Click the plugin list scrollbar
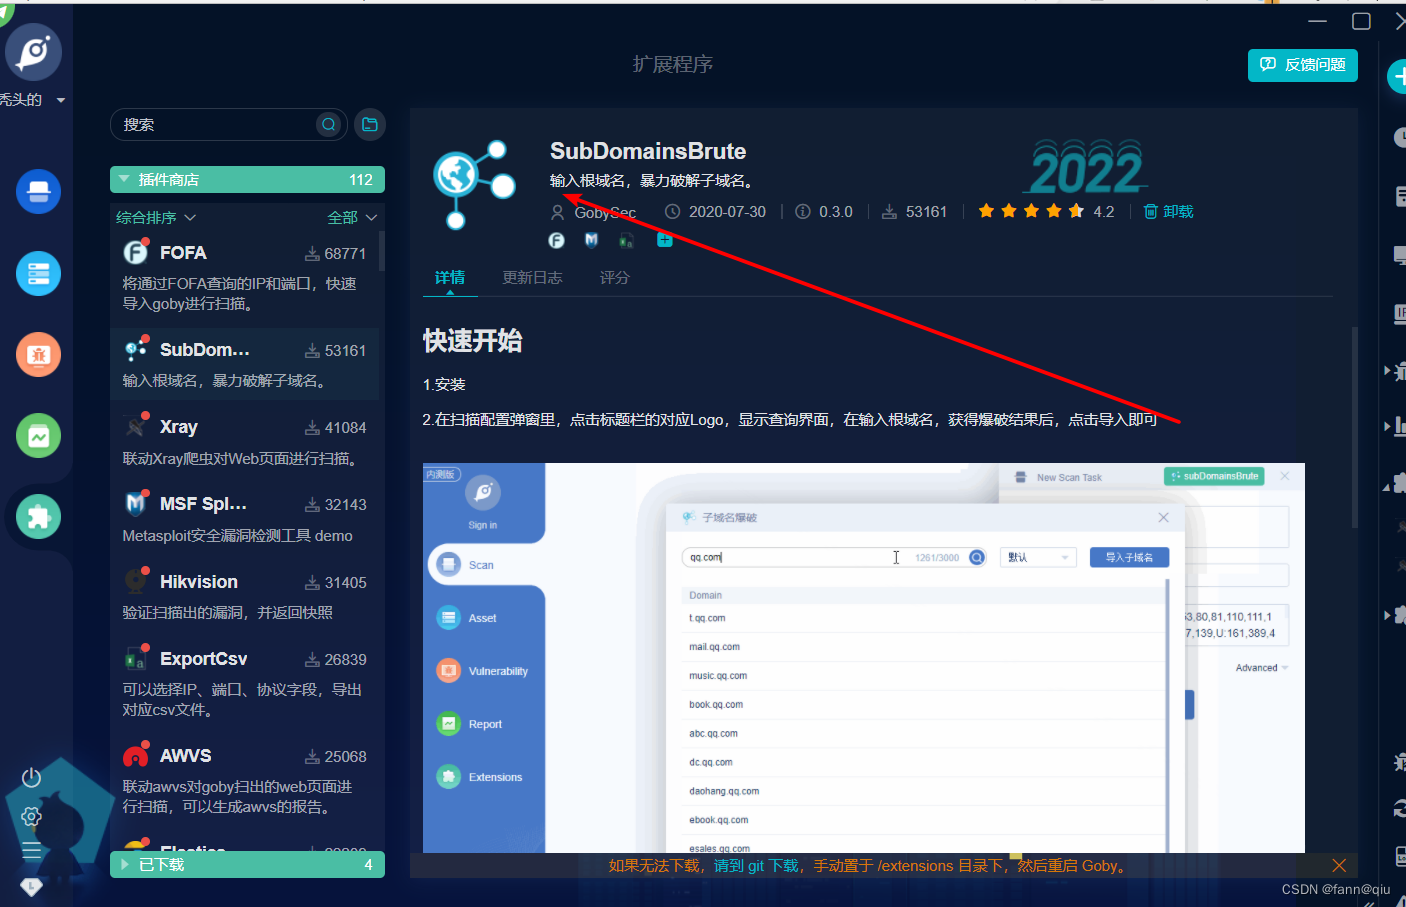Viewport: 1406px width, 907px height. pyautogui.click(x=382, y=250)
